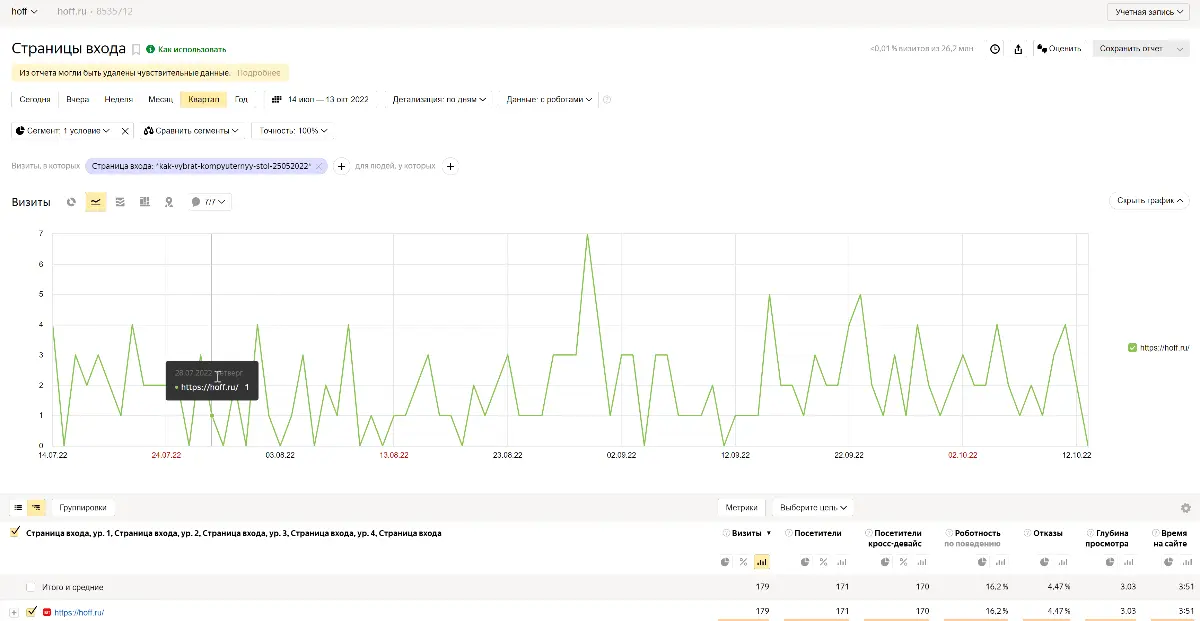Toggle the Итого и средние checkbox
This screenshot has width=1200, height=621.
[x=31, y=587]
